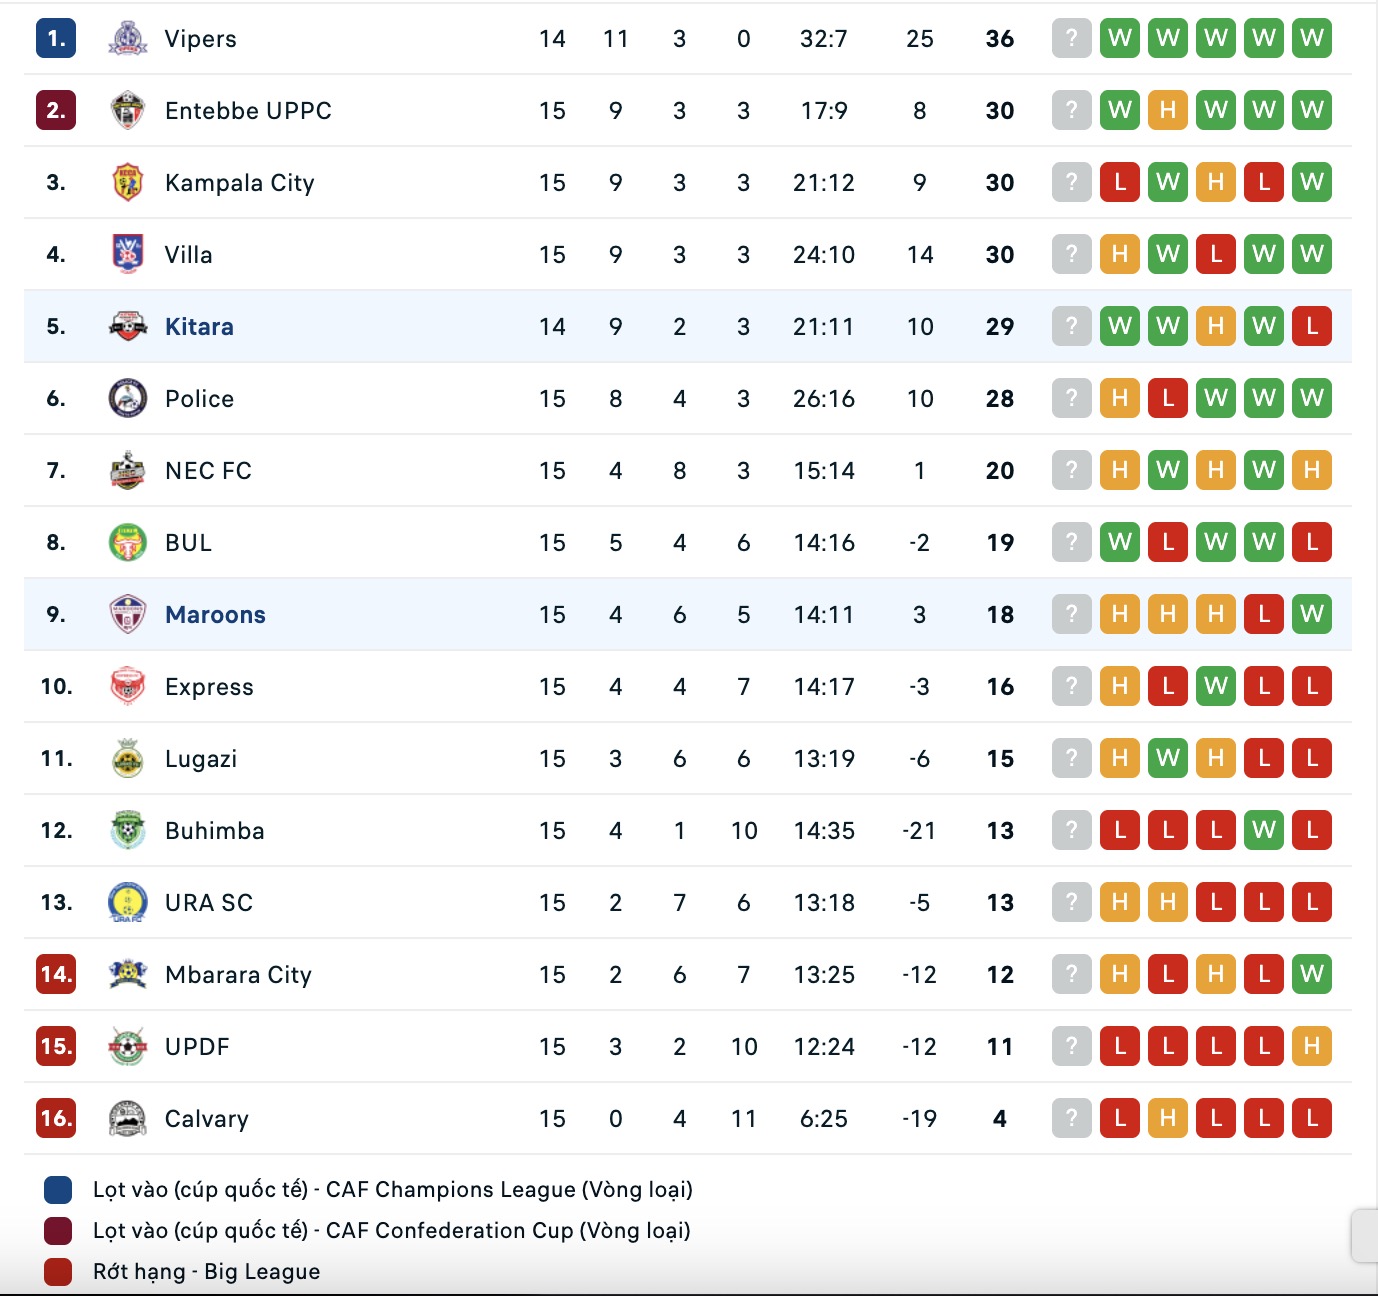Viewport: 1378px width, 1296px height.
Task: Click the Kampala City club crest
Action: 128,183
